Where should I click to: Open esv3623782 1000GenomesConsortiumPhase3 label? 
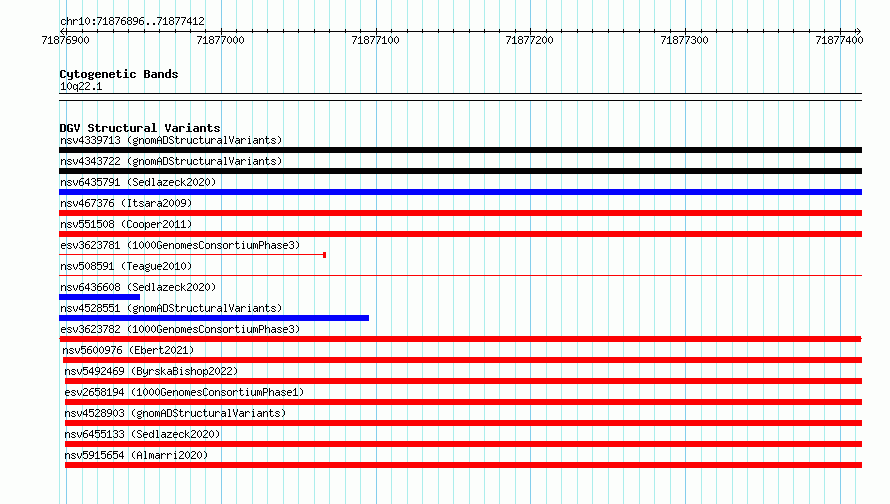[x=180, y=329]
